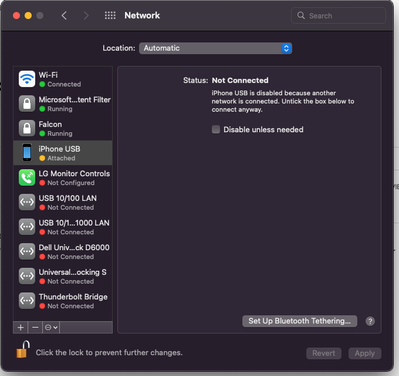Select the iPhone USB service name

point(59,149)
